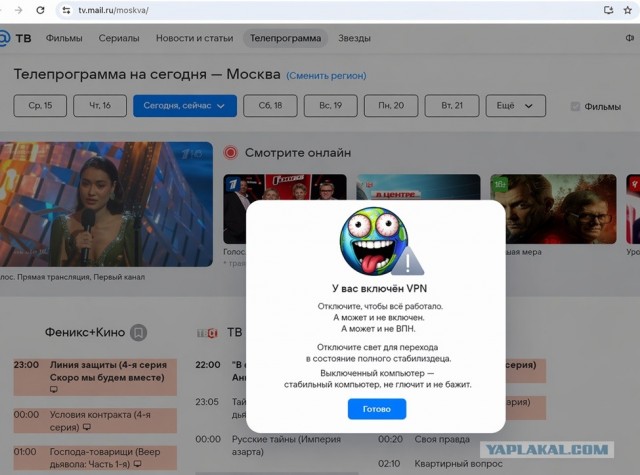
Task: Click the ТВ Центр channel logo
Action: [207, 333]
